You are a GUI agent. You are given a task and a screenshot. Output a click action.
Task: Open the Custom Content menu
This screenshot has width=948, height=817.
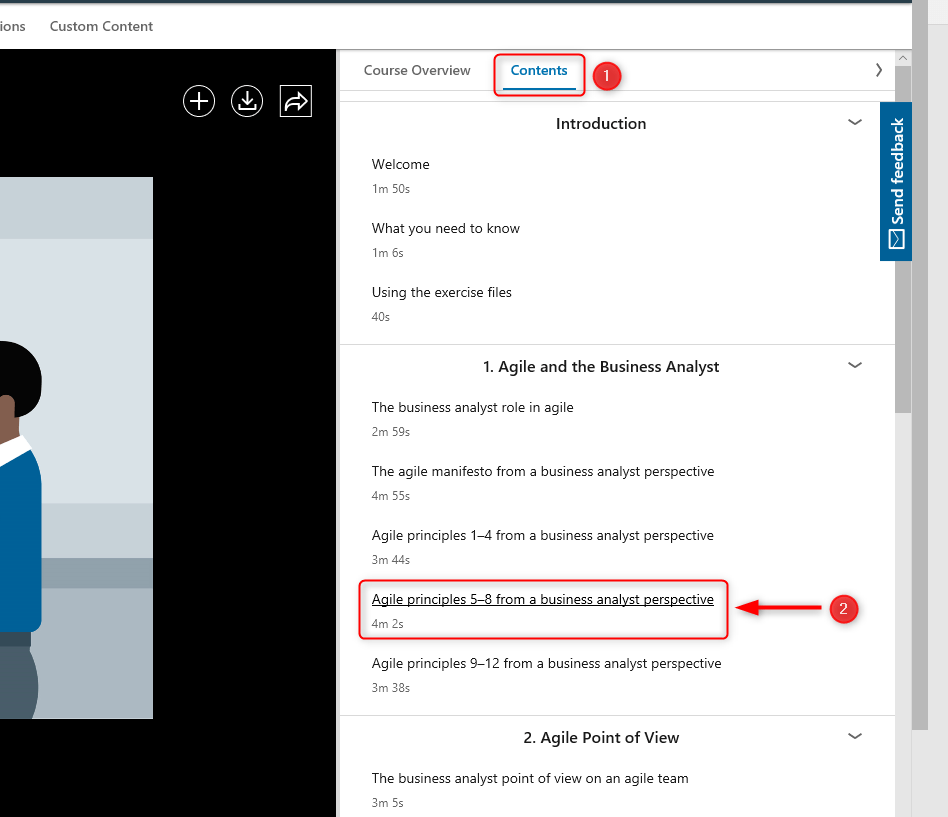pyautogui.click(x=101, y=26)
